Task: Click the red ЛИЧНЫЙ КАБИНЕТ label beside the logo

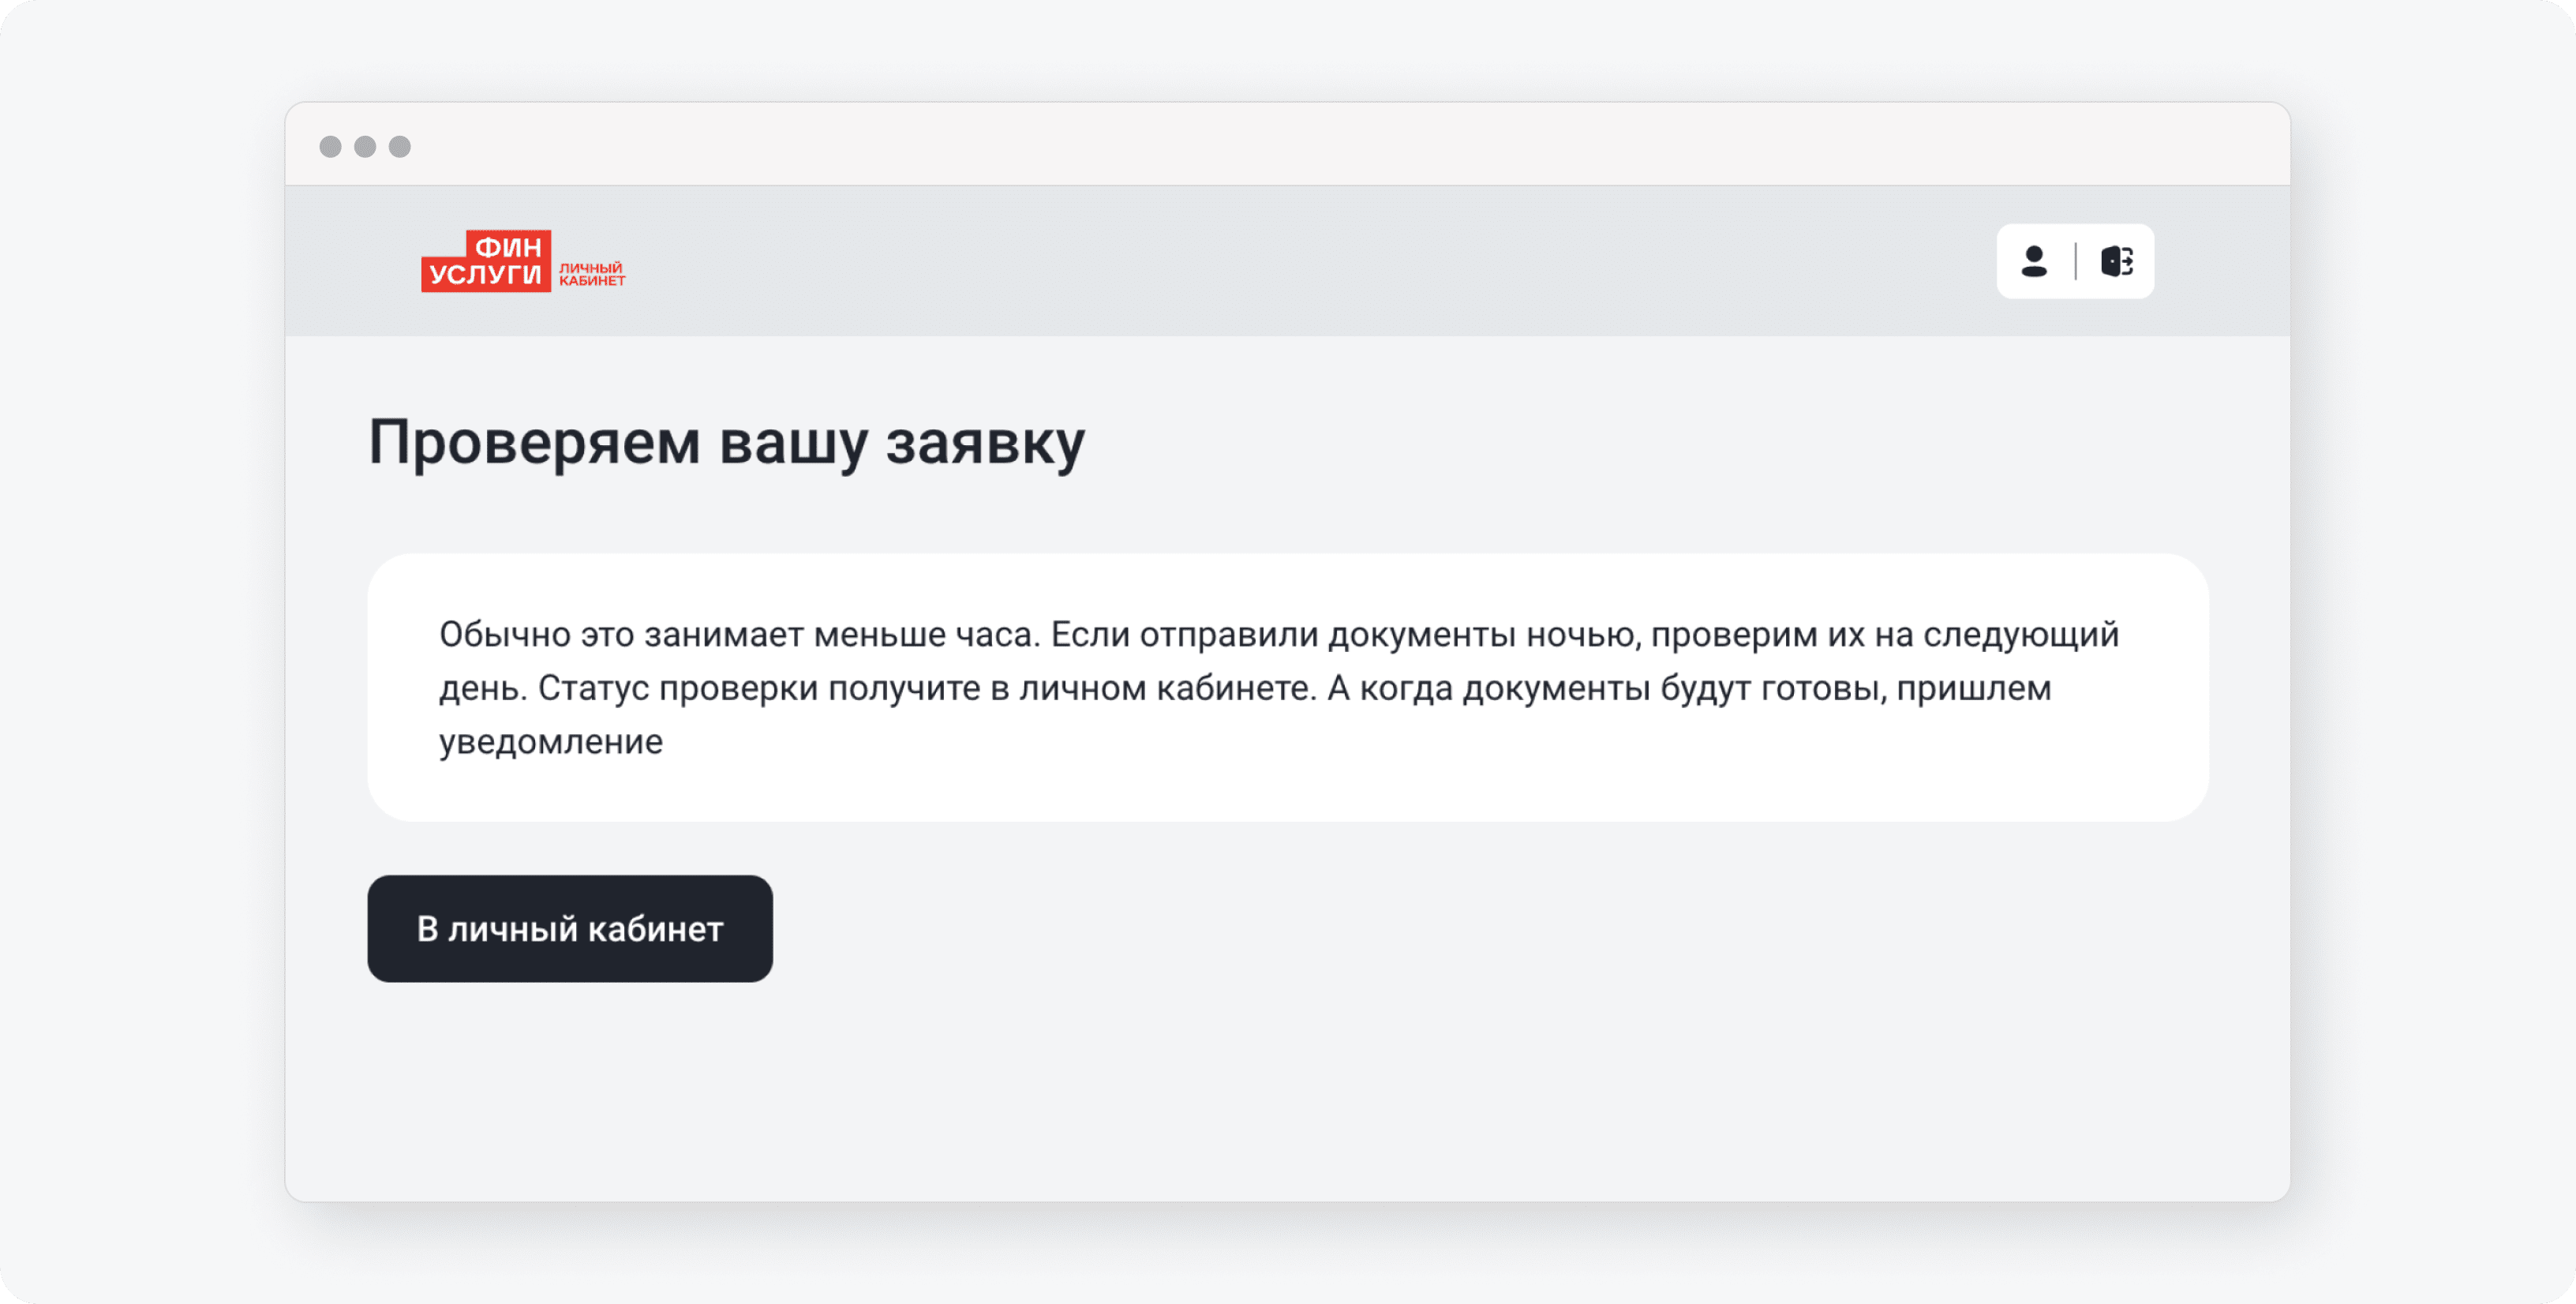Action: 591,274
